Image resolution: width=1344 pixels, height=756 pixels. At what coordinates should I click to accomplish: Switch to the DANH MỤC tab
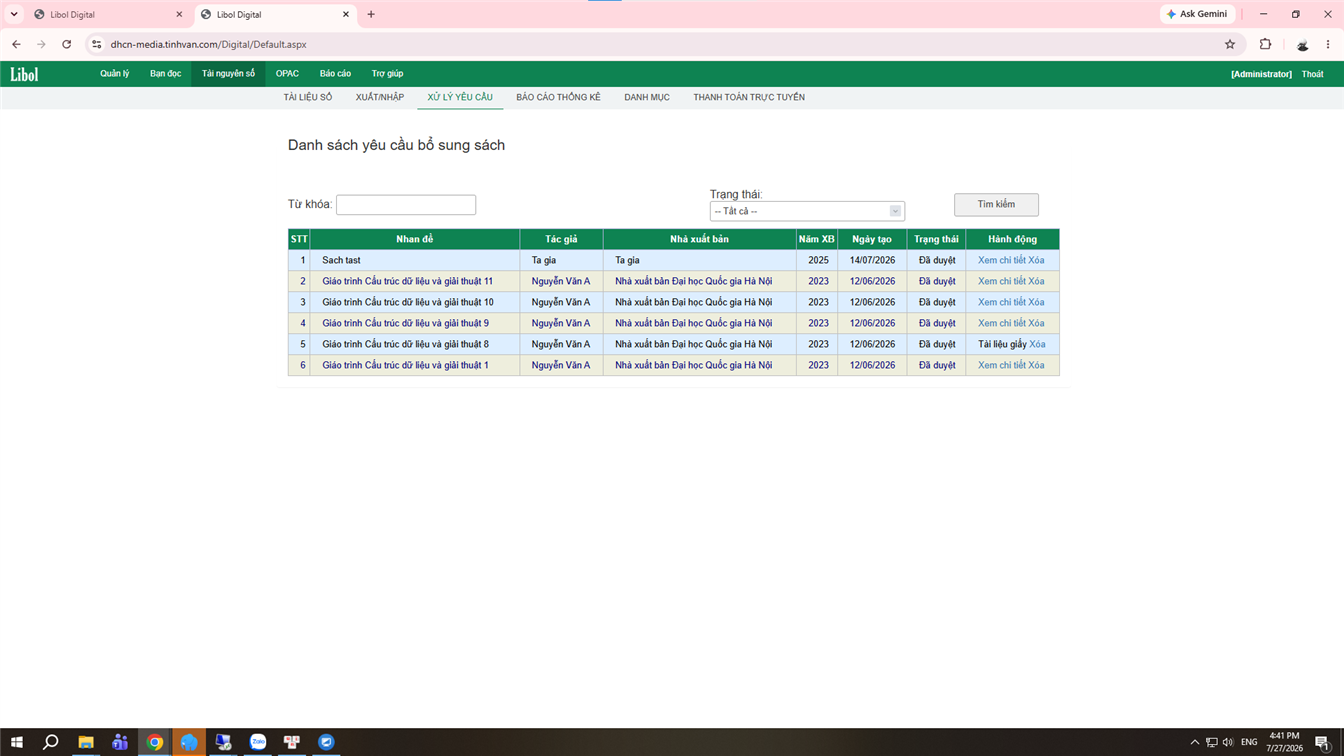(647, 98)
